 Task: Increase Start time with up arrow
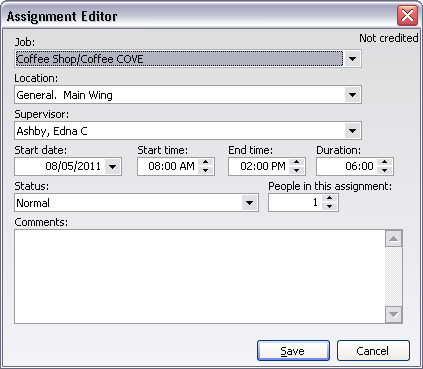[205, 162]
